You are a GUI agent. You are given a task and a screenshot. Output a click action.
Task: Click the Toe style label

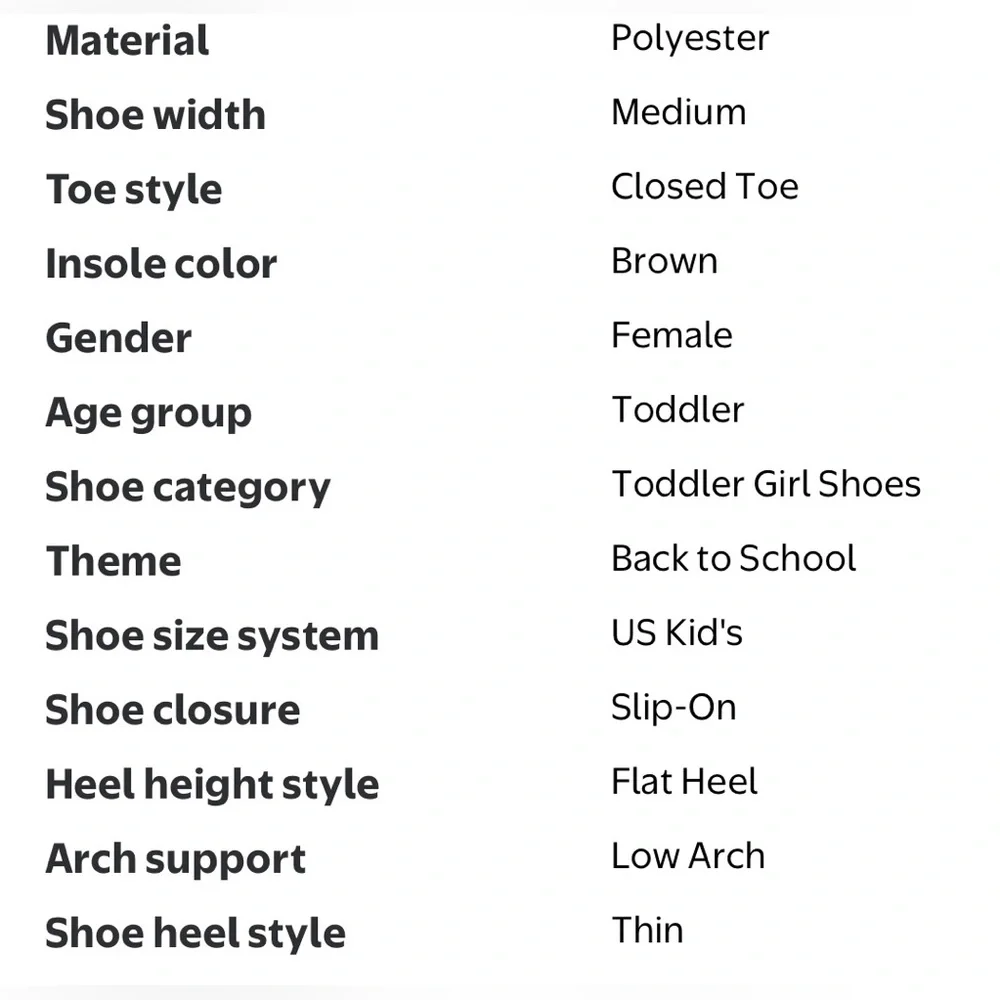click(x=134, y=191)
